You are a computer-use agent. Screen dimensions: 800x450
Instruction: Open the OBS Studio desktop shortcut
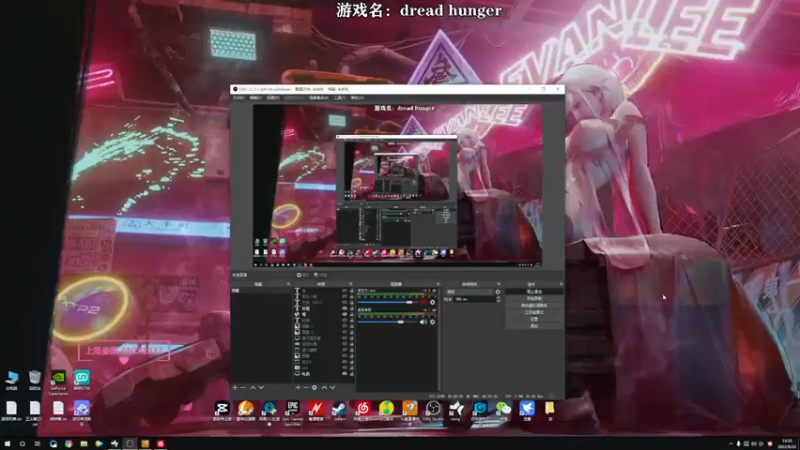(x=433, y=411)
